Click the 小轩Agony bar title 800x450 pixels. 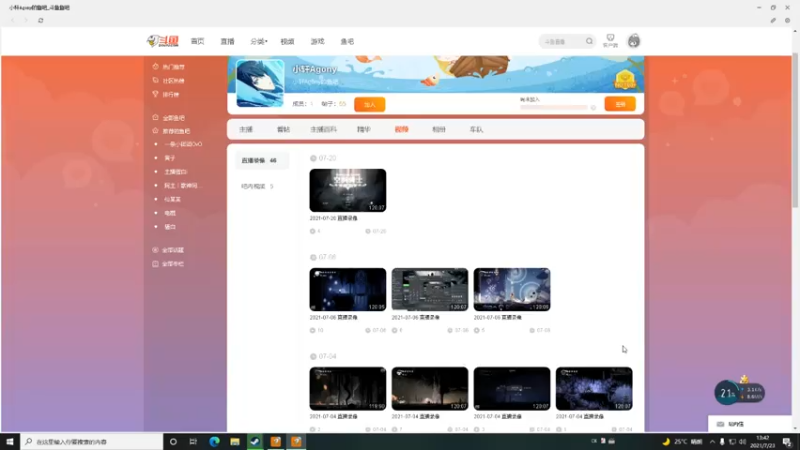[314, 69]
